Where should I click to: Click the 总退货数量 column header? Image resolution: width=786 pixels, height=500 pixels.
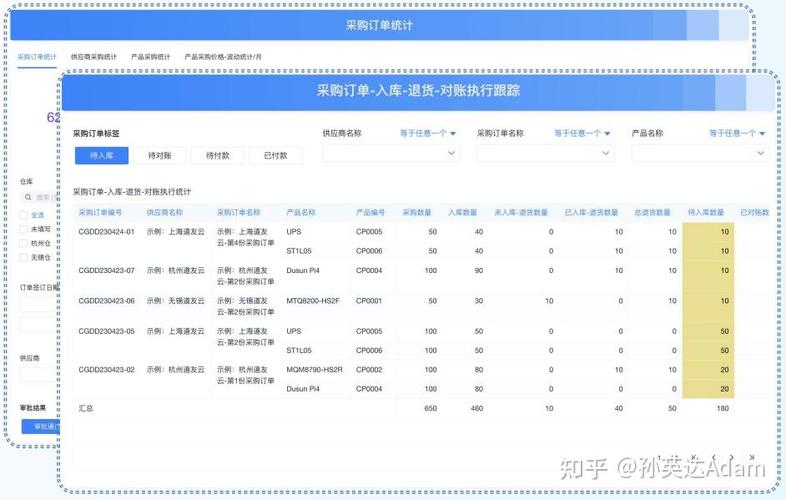tap(652, 212)
